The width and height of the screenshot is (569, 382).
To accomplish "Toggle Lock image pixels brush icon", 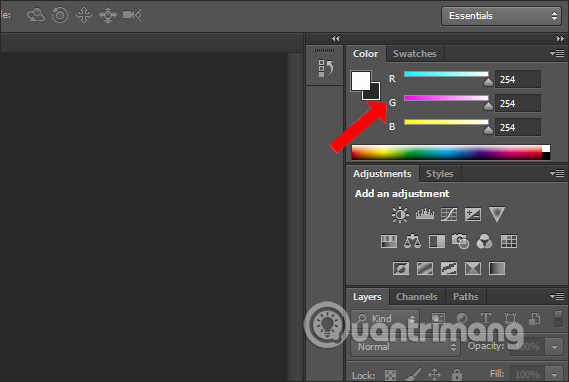I will coord(413,374).
